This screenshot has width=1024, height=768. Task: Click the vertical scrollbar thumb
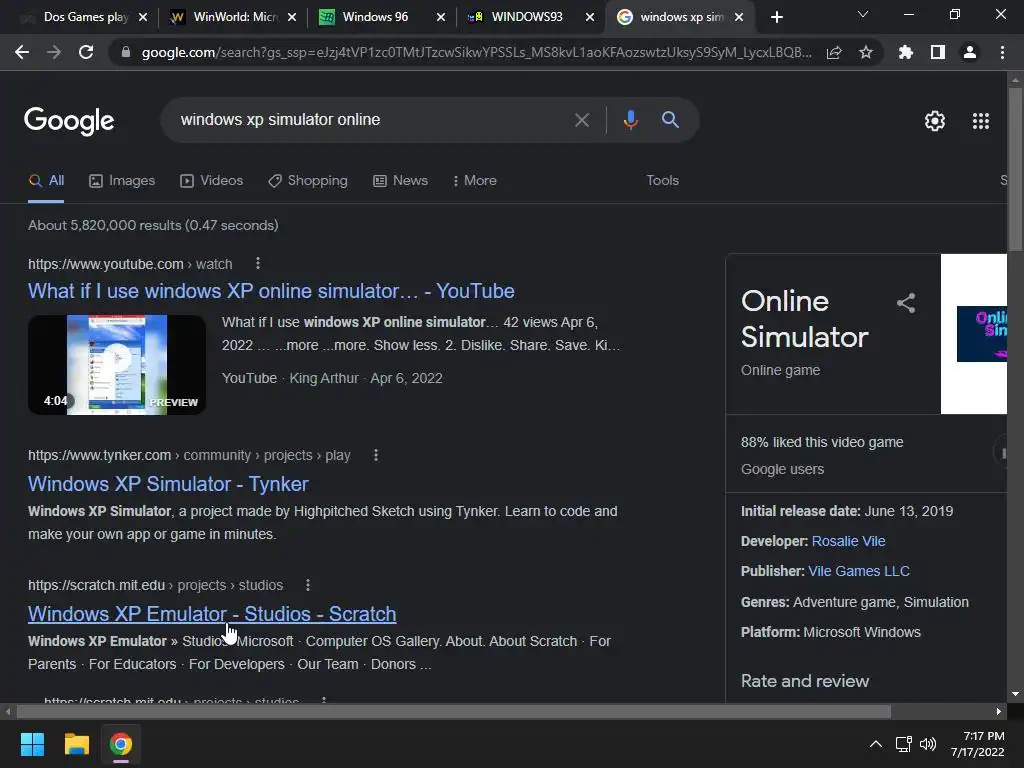1015,168
